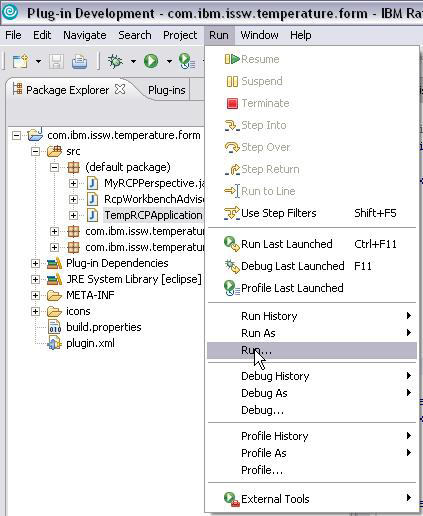Click the Plug-in Dependencies library icon
The image size is (423, 516).
[x=54, y=263]
